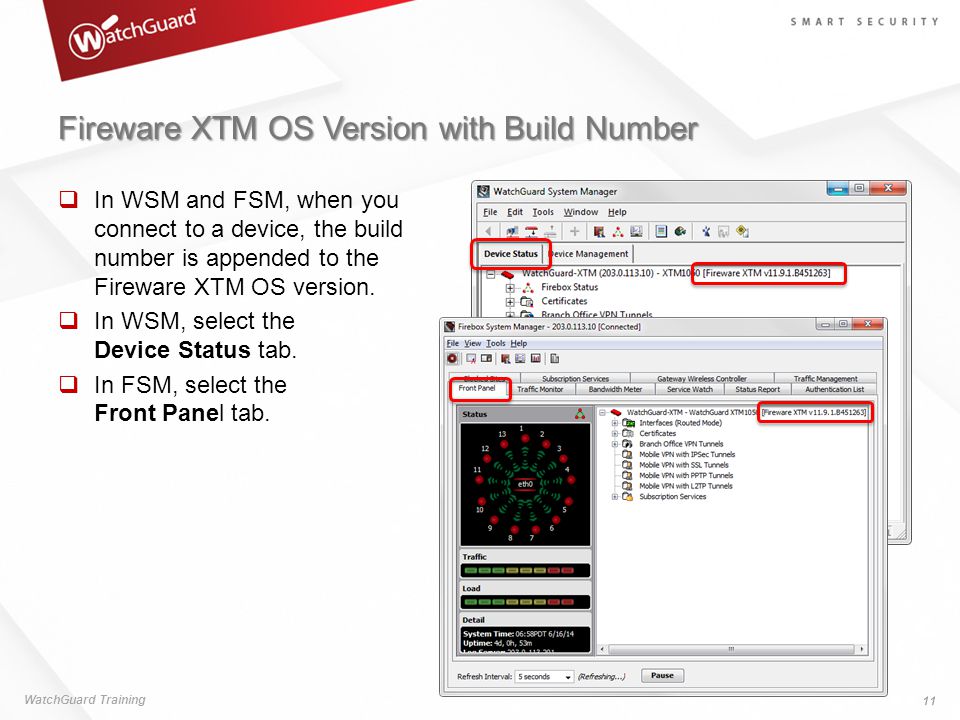Click the HostWatch icon in FSM toolbar
This screenshot has width=960, height=720.
[x=520, y=359]
